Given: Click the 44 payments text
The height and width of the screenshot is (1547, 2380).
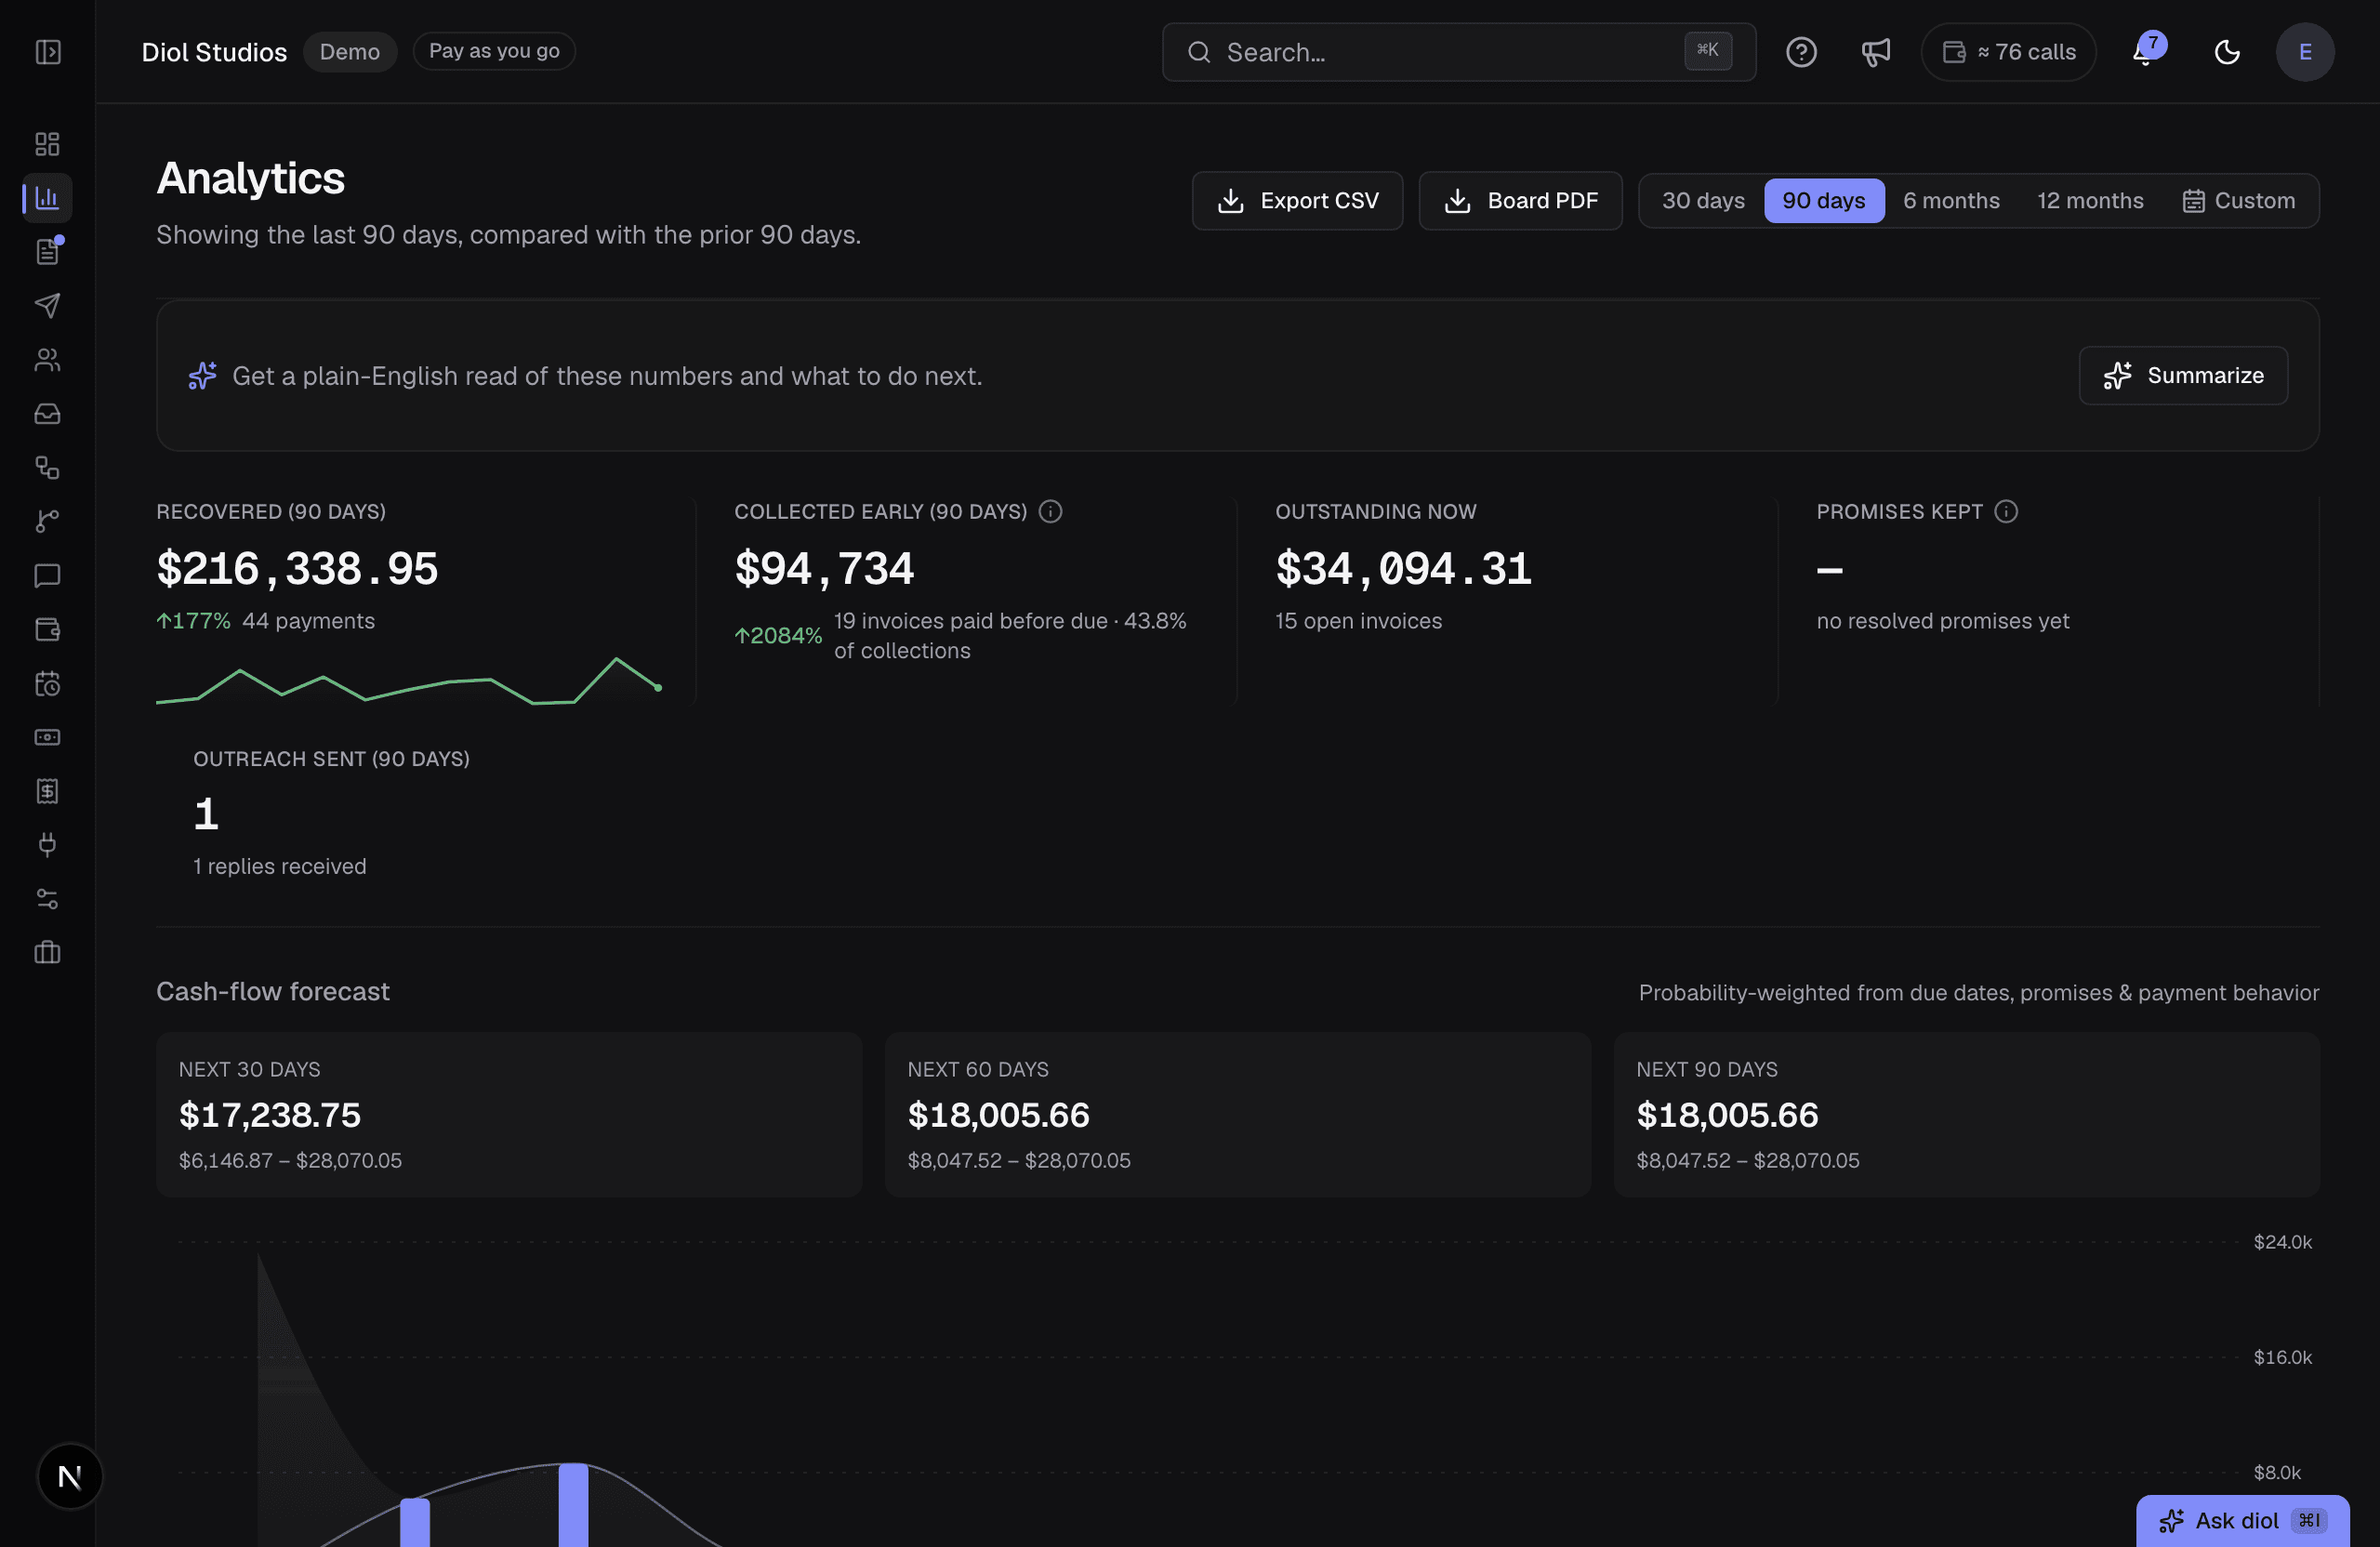Looking at the screenshot, I should tap(308, 621).
